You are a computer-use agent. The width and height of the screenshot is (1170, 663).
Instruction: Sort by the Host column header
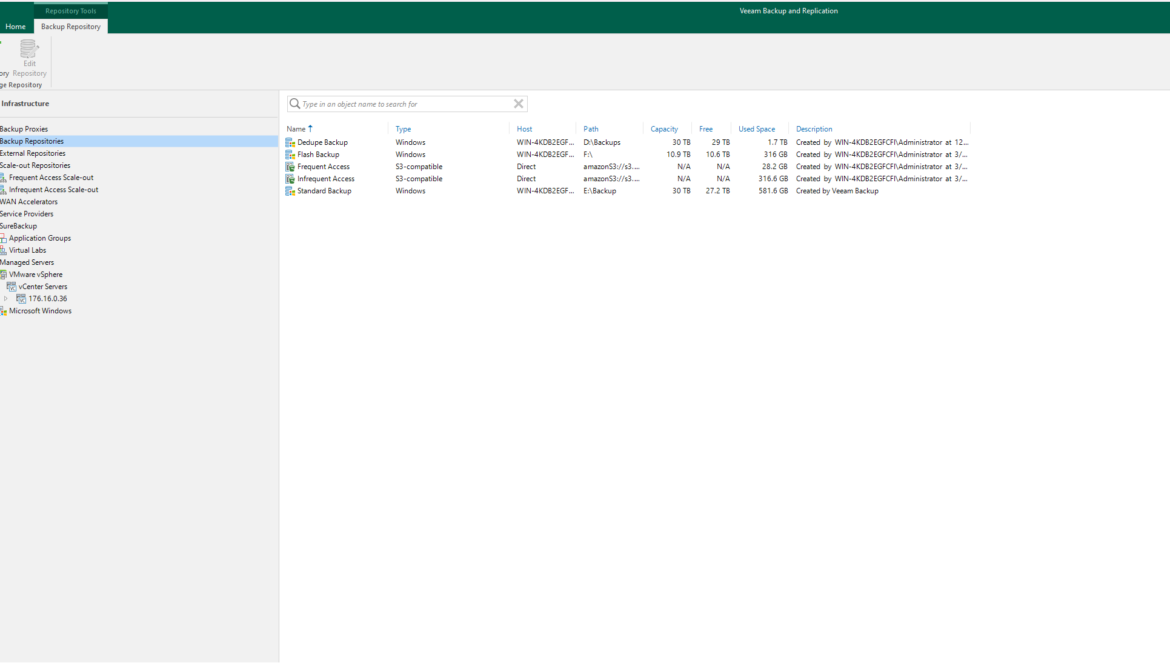click(525, 129)
